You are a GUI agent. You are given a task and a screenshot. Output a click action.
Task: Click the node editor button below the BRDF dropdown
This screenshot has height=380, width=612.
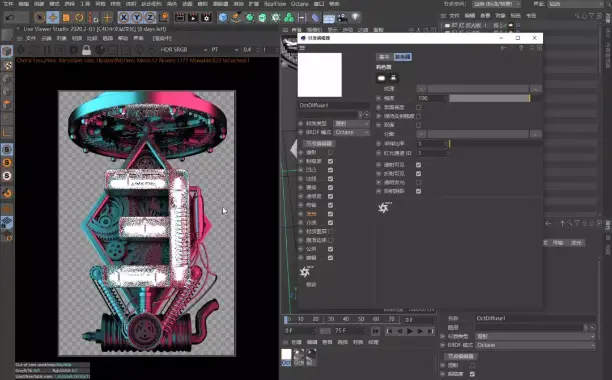pos(319,143)
